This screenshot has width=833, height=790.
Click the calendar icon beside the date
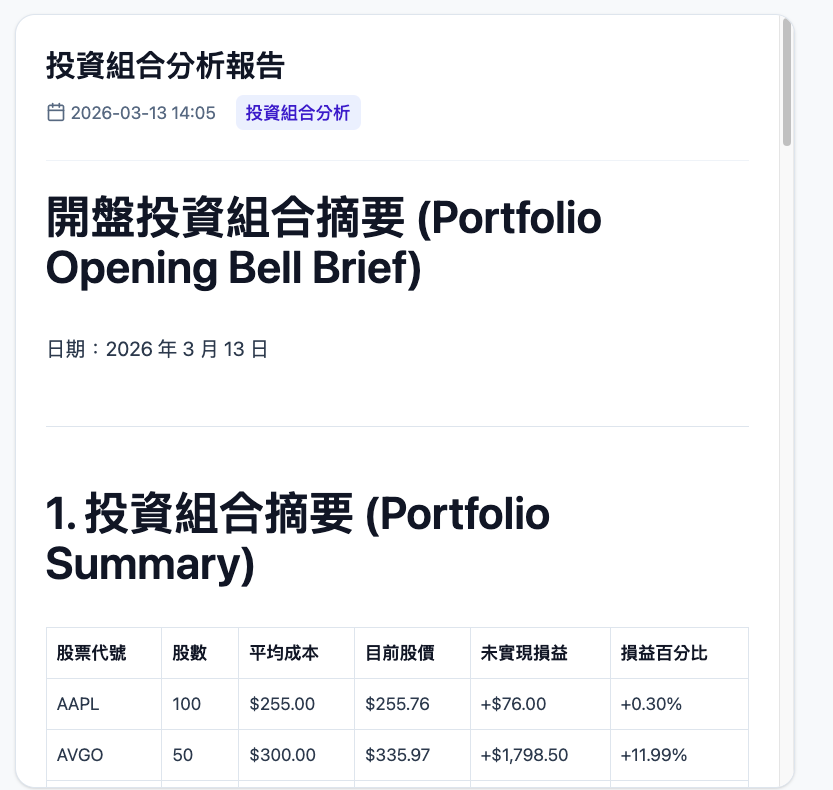[56, 113]
